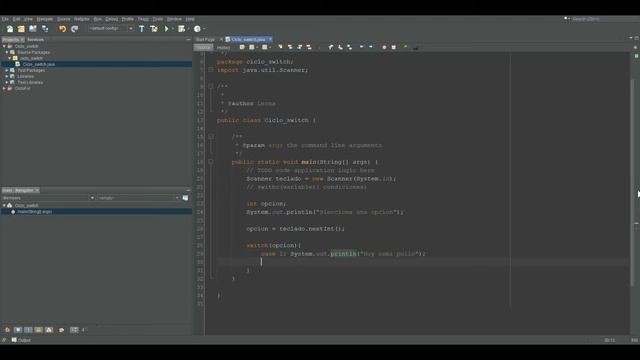
Task: Close the Ciclo_switch.java editor tab
Action: 270,40
